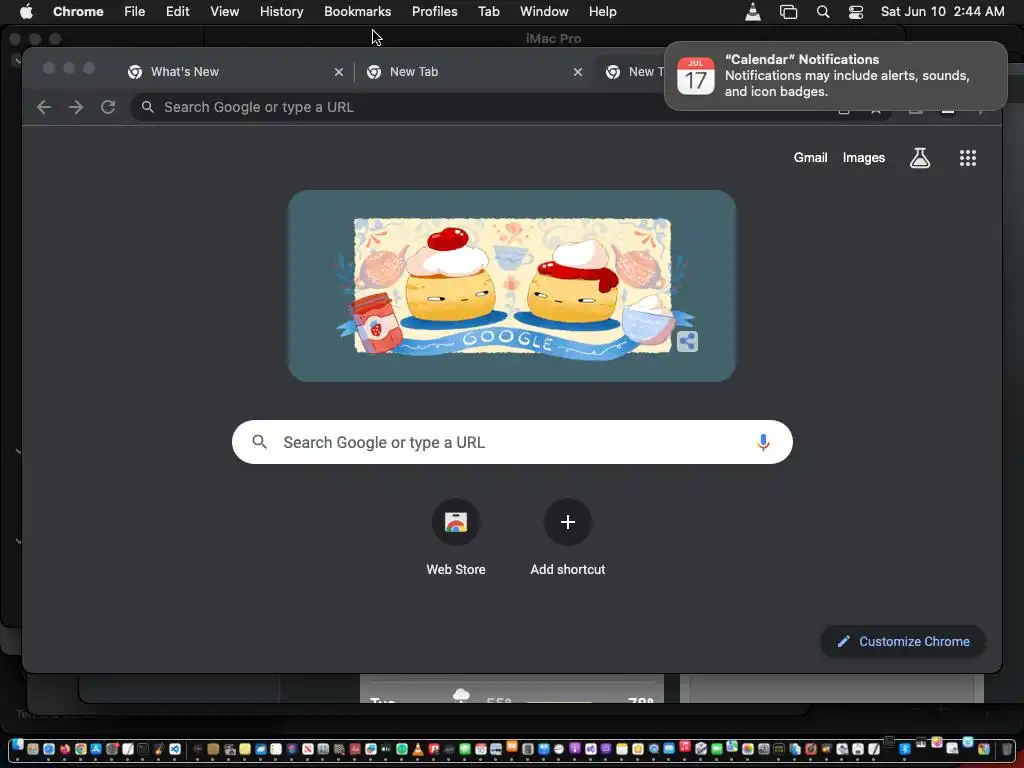Screen dimensions: 1024x768
Task: Launch Firefox from the Dock
Action: (65, 749)
